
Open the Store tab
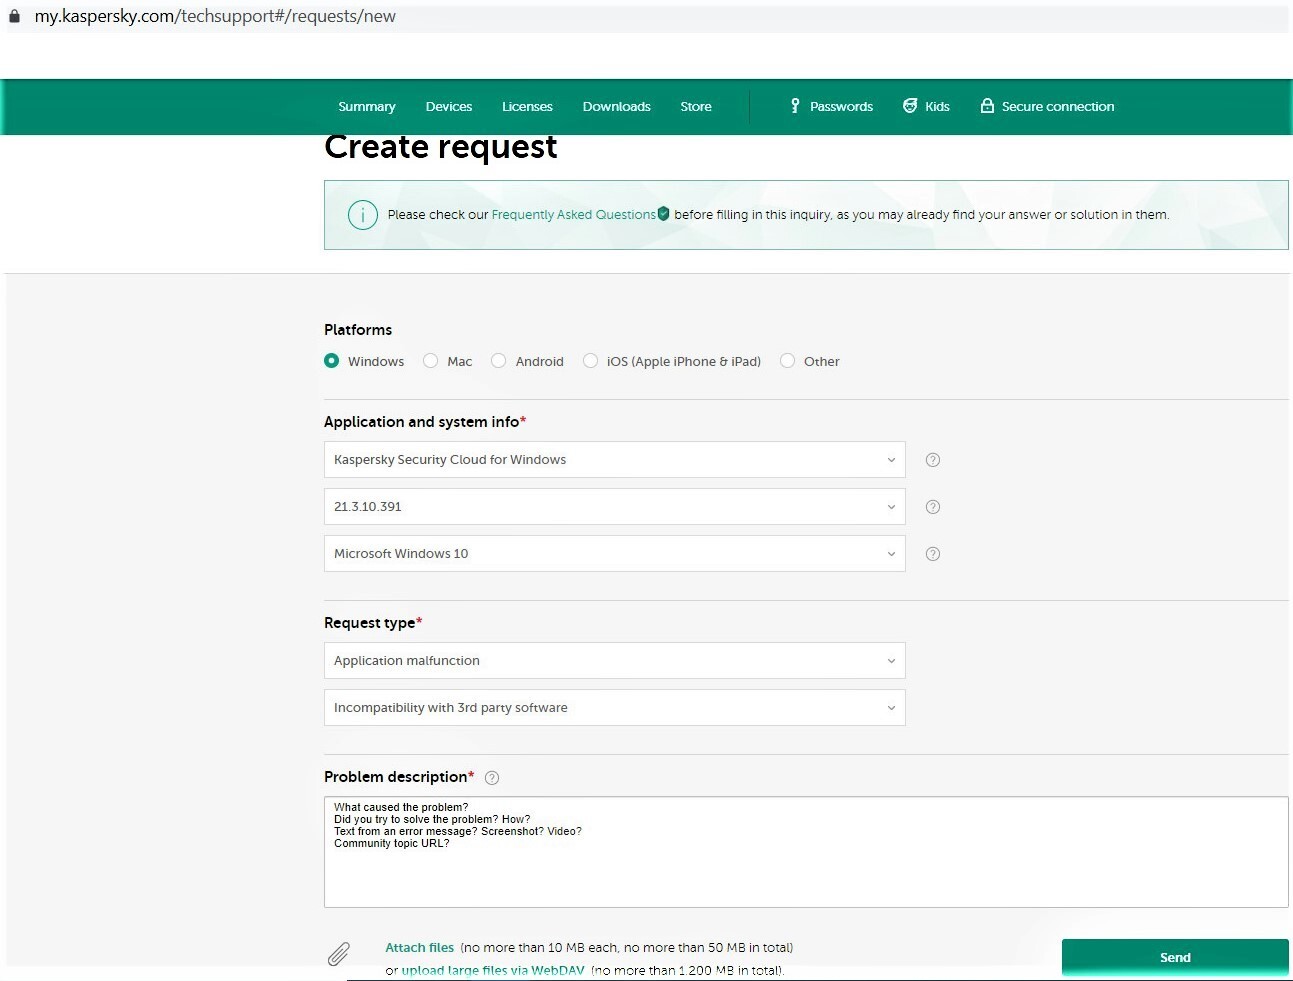(x=696, y=107)
